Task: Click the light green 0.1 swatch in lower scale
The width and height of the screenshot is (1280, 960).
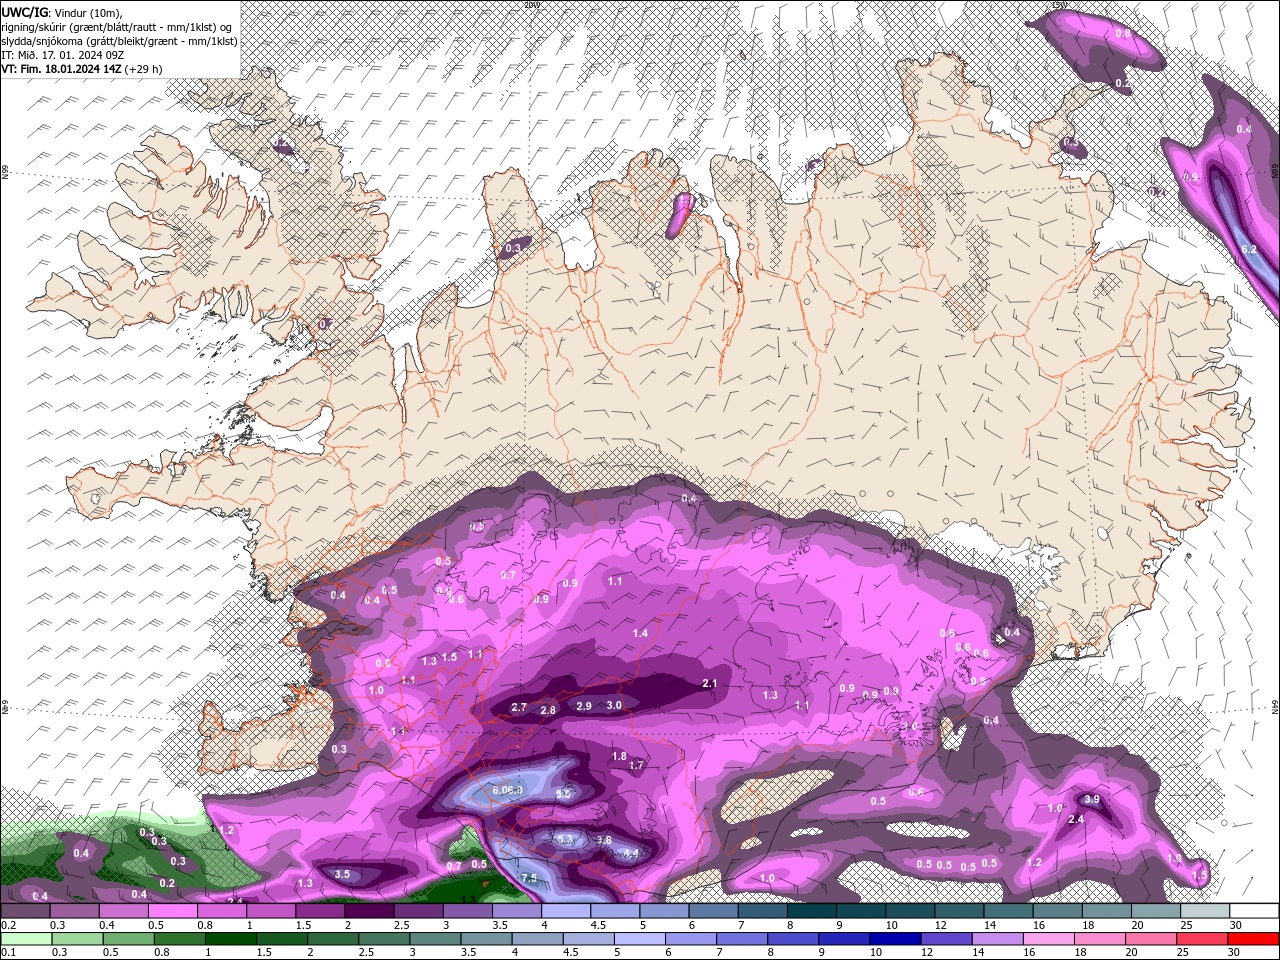Action: [x=25, y=939]
